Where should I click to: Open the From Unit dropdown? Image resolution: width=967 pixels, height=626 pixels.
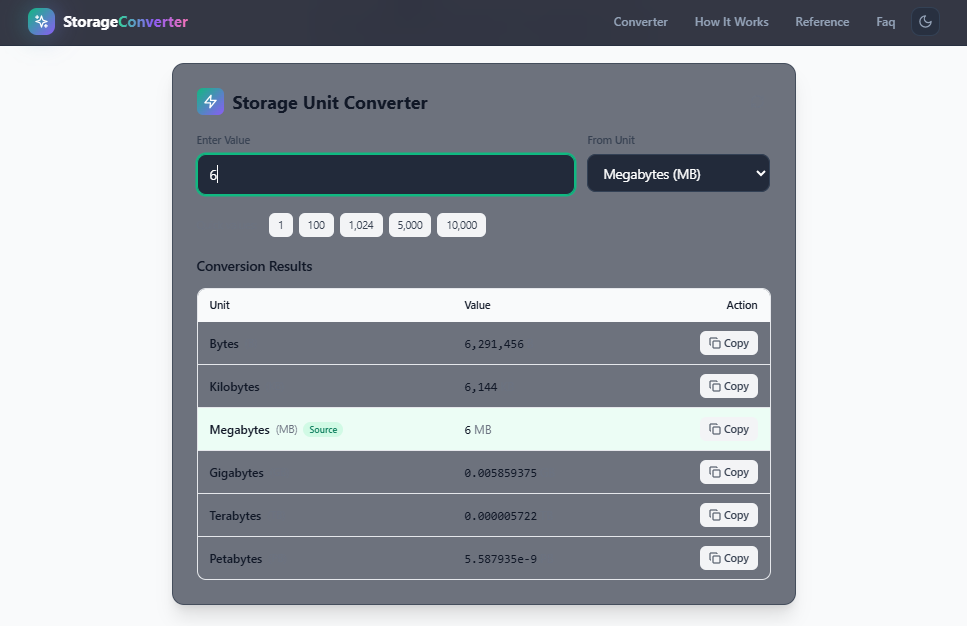(678, 173)
